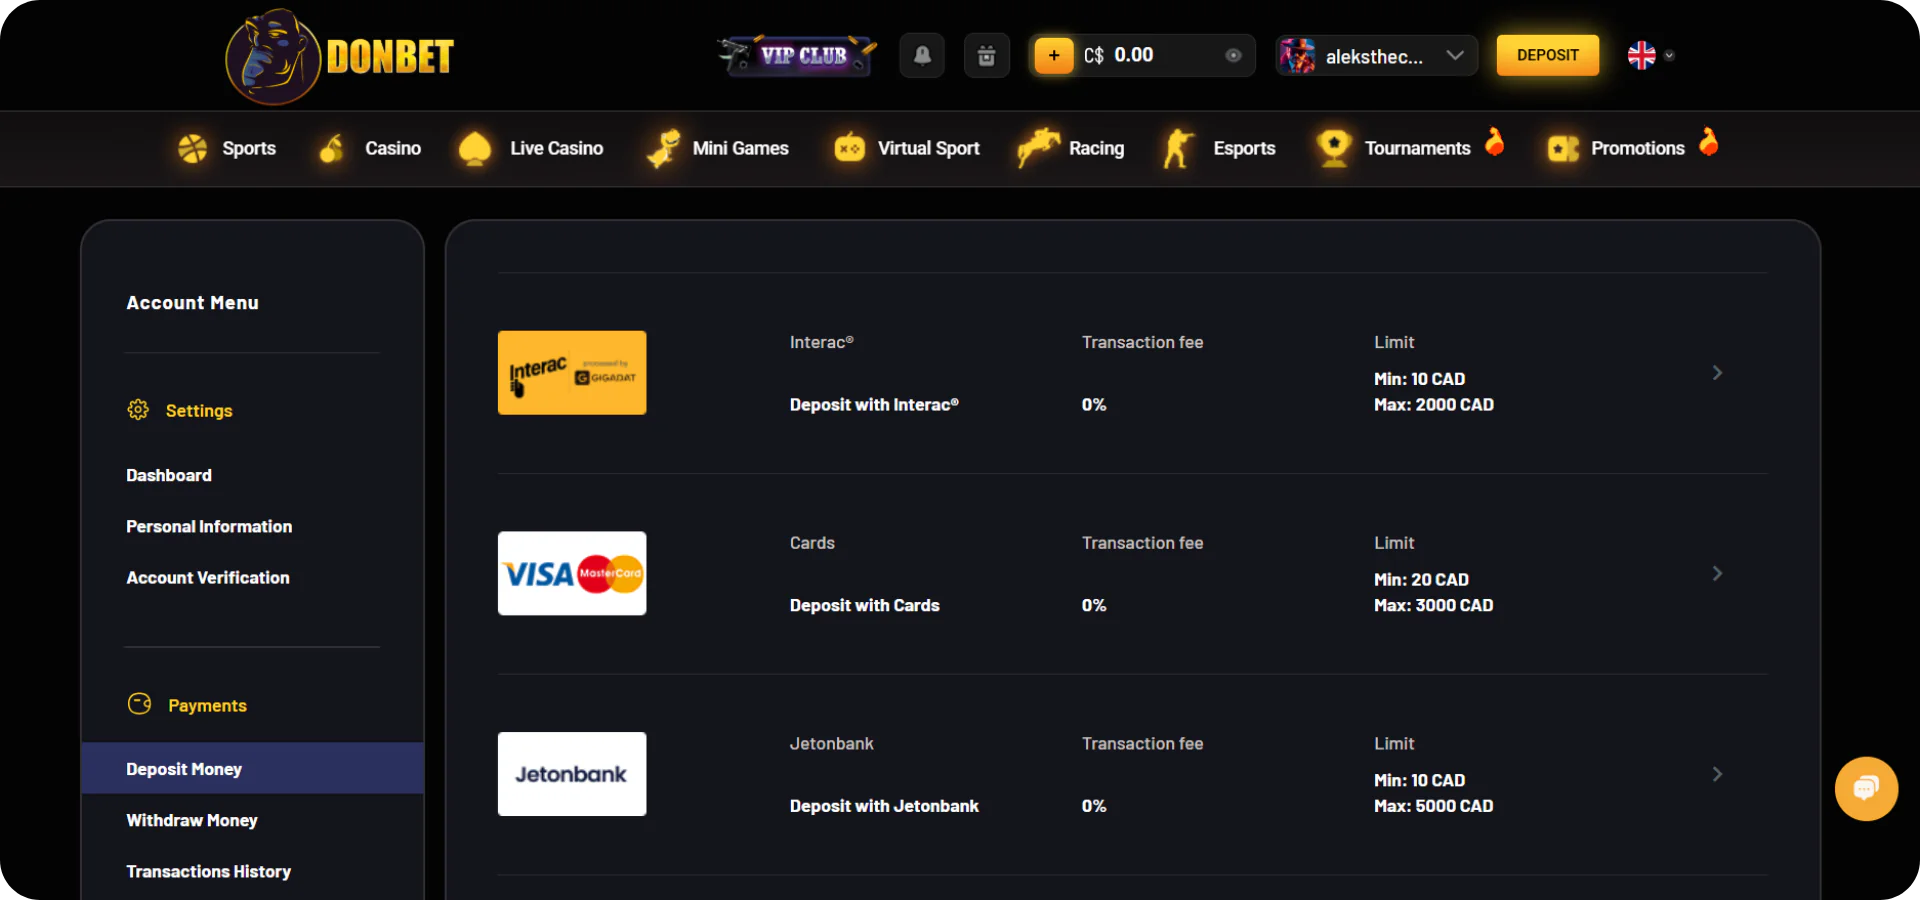Open the Tournaments section

click(1417, 148)
